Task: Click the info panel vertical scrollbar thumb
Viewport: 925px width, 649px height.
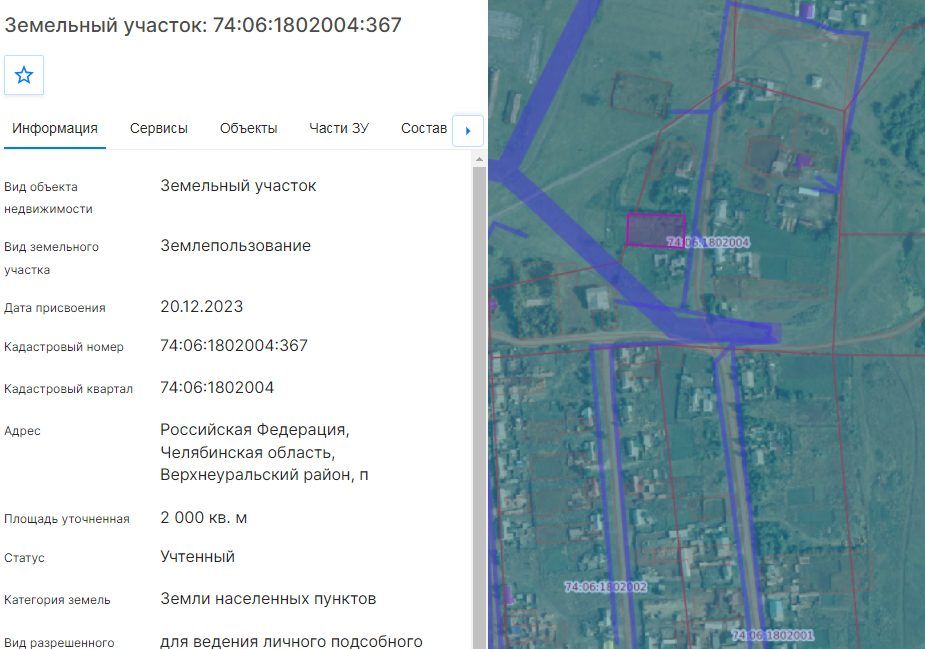Action: [479, 407]
